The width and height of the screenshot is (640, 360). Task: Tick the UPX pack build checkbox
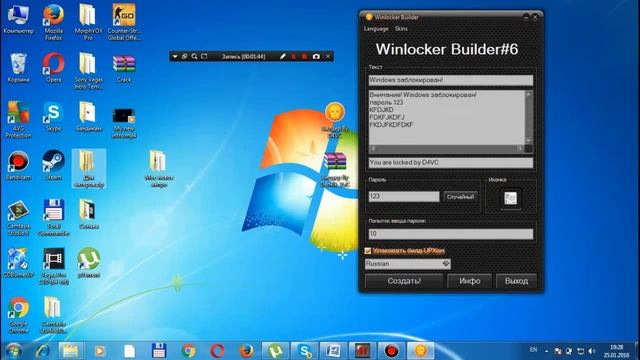pyautogui.click(x=368, y=251)
